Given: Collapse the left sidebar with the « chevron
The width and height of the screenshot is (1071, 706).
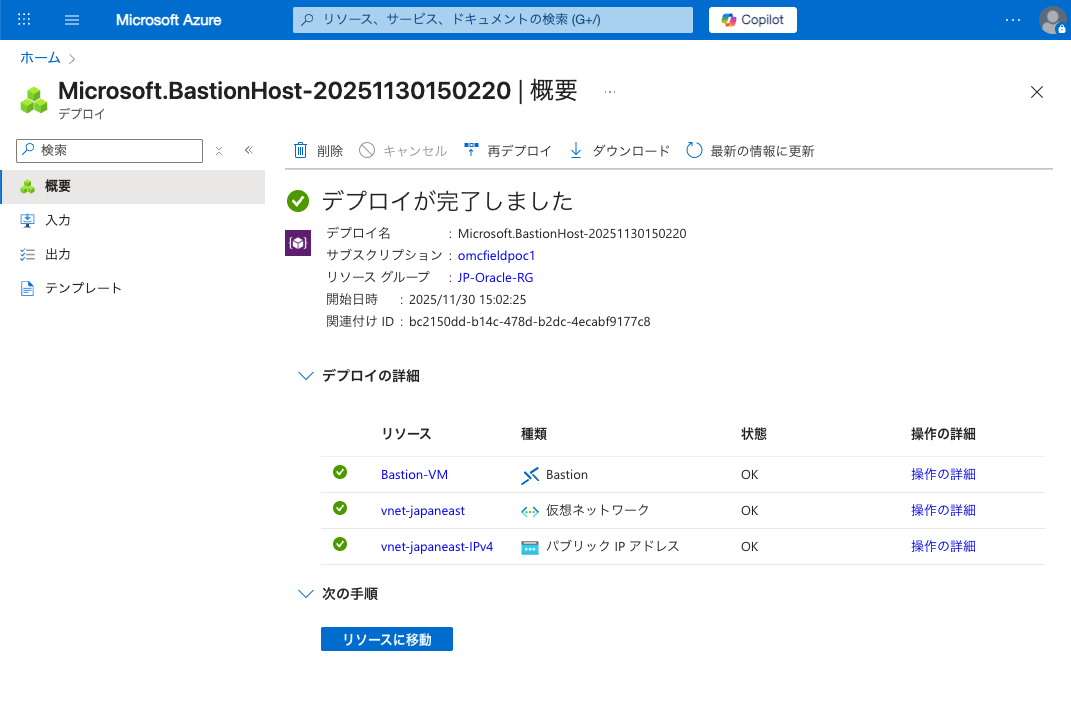Looking at the screenshot, I should [248, 149].
